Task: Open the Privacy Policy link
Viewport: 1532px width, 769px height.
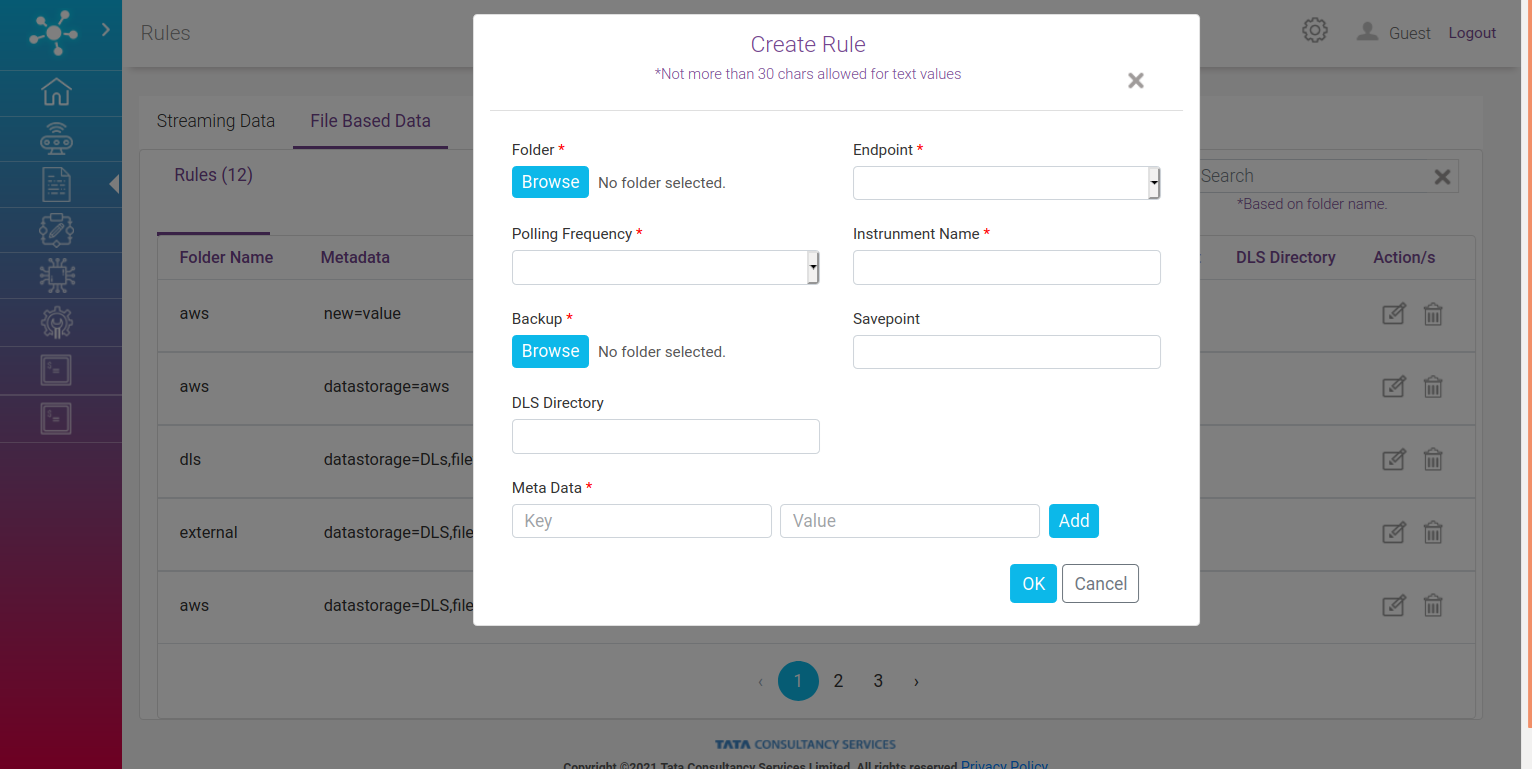Action: point(1004,764)
